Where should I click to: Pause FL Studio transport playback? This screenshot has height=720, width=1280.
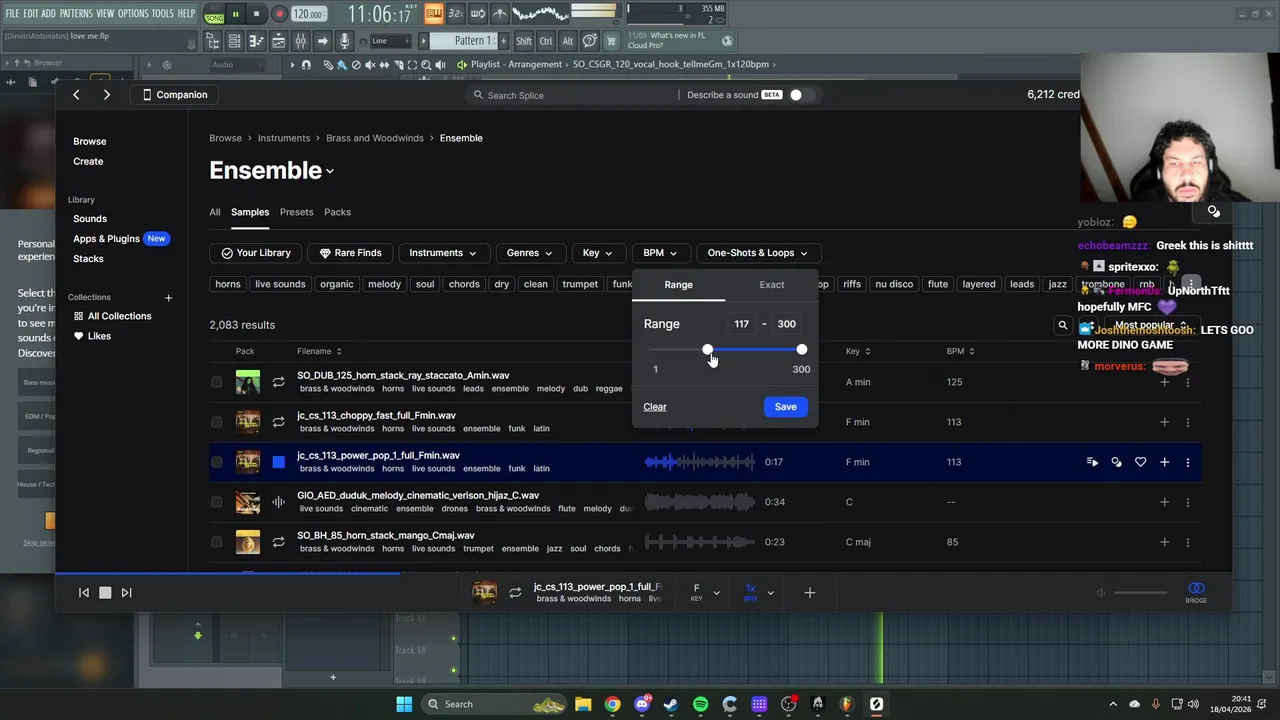(235, 14)
